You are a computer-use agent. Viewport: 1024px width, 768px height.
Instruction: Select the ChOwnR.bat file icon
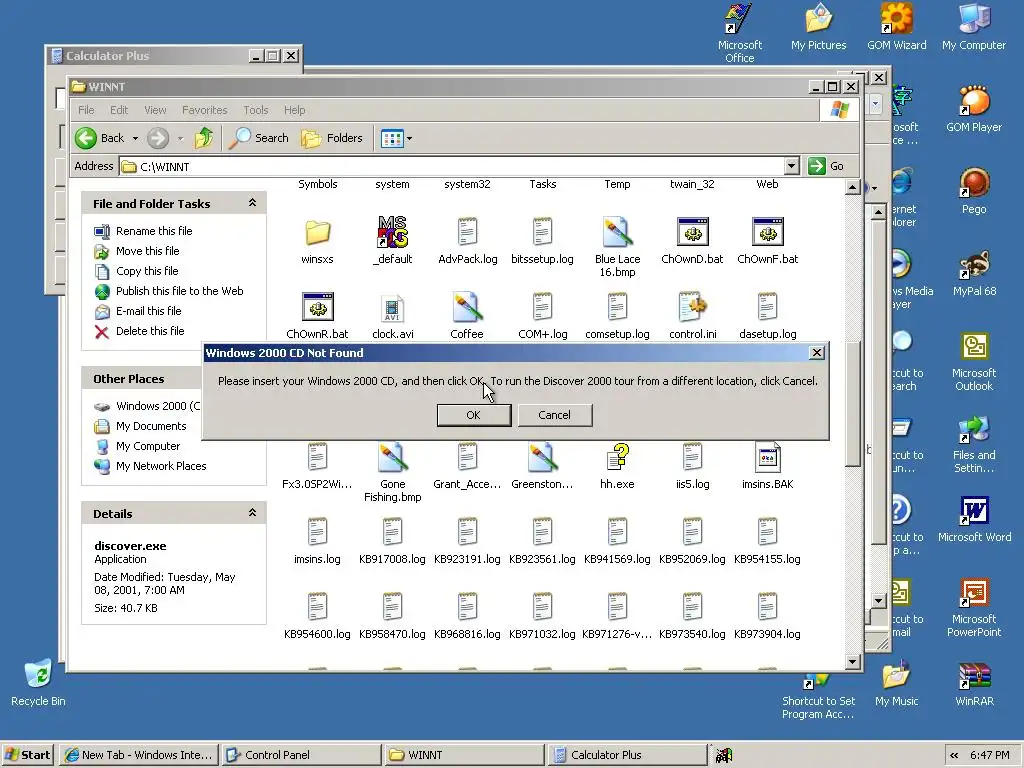(317, 307)
